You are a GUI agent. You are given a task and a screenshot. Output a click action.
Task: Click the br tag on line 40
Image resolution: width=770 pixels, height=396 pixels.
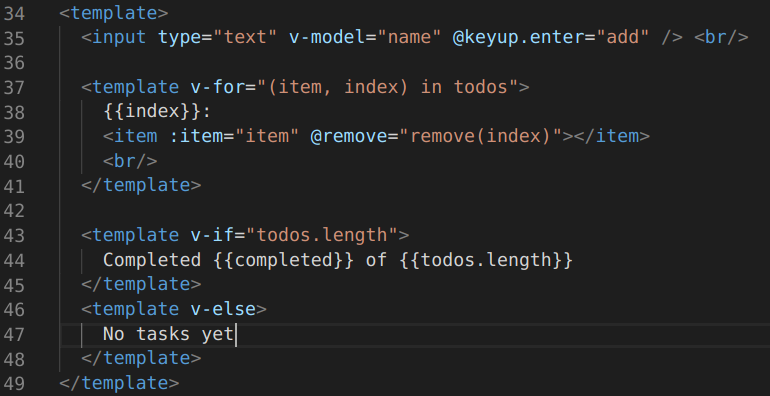[130, 161]
